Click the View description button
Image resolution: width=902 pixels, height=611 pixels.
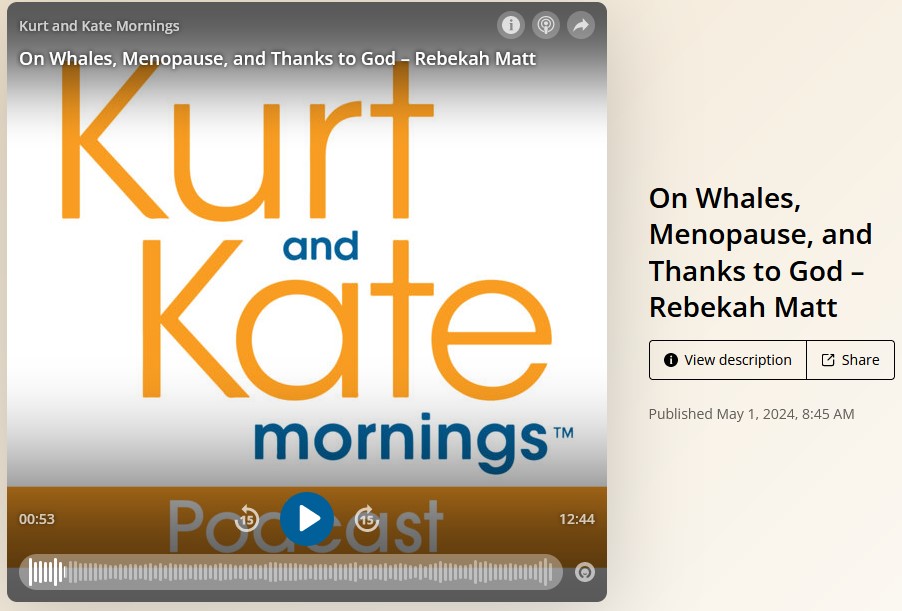(727, 360)
